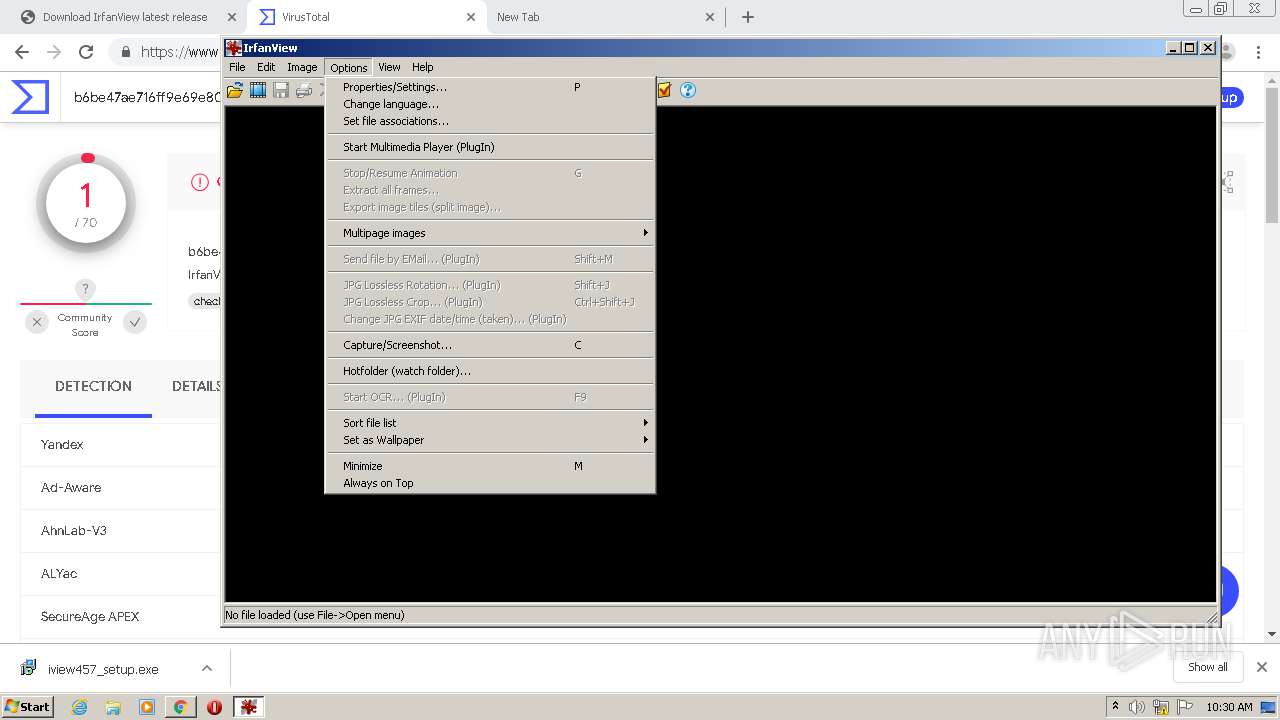
Task: Close the VirusTotal tab
Action: coord(471,17)
